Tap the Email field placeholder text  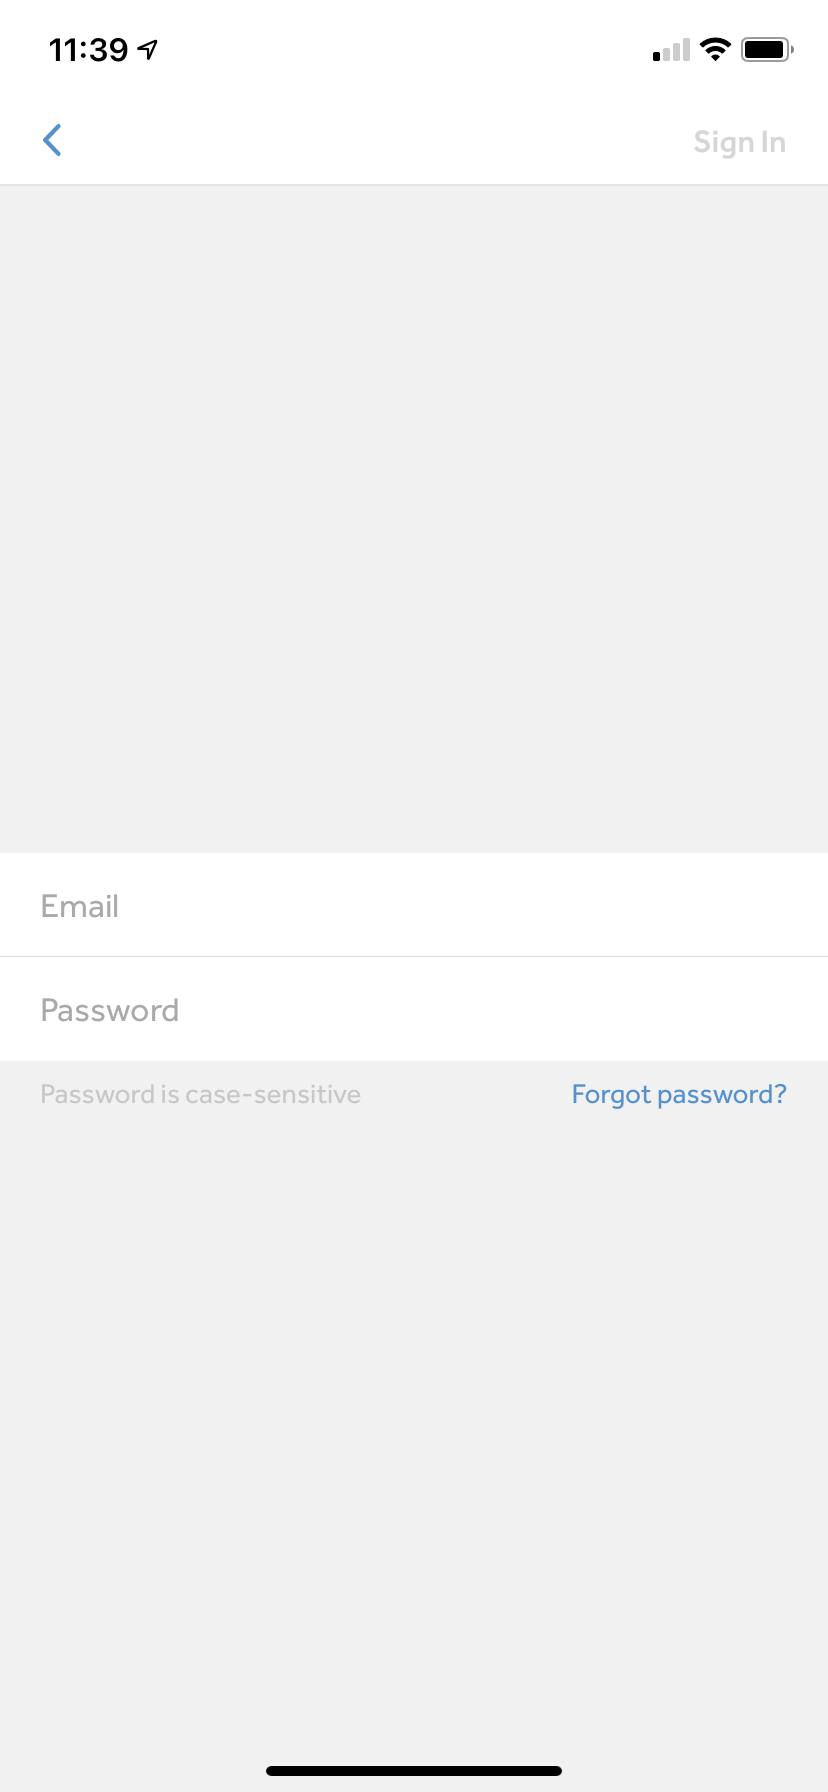[x=79, y=905]
